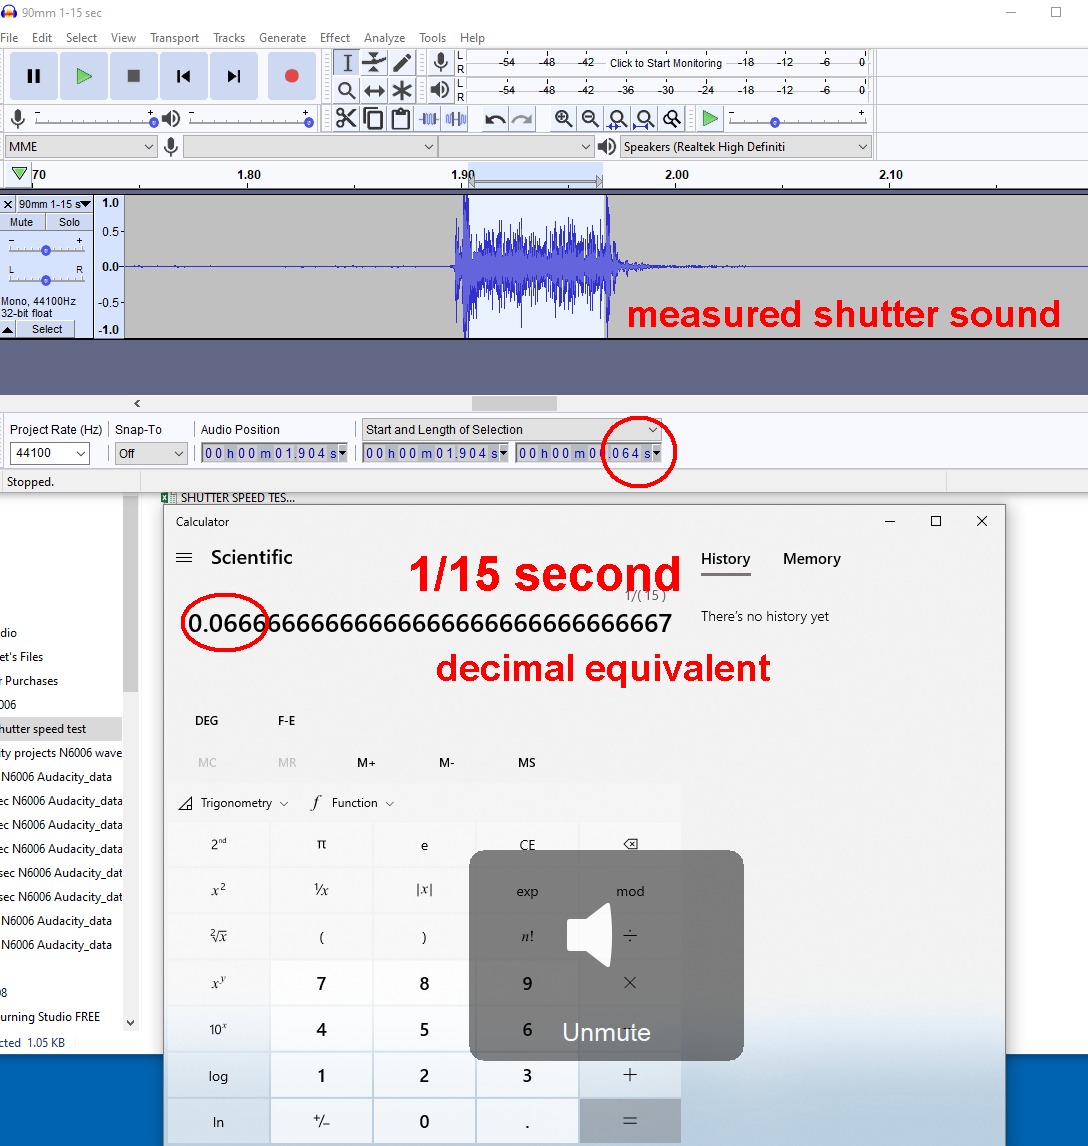The width and height of the screenshot is (1088, 1146).
Task: Open the MME audio host dropdown
Action: [x=81, y=147]
